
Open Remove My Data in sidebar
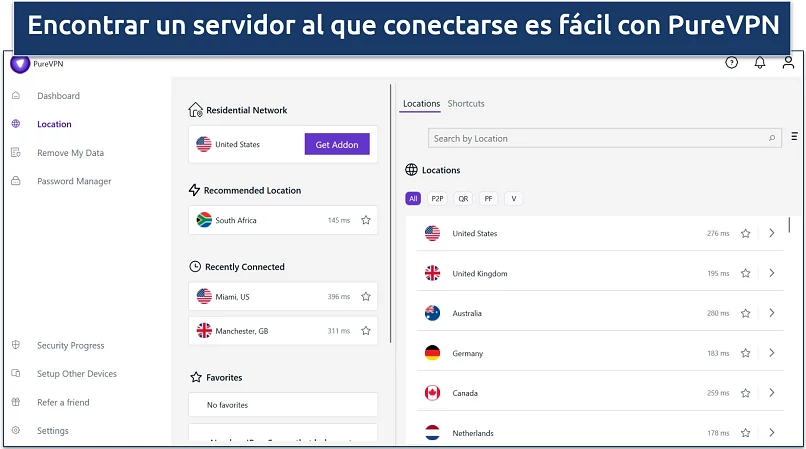[70, 153]
